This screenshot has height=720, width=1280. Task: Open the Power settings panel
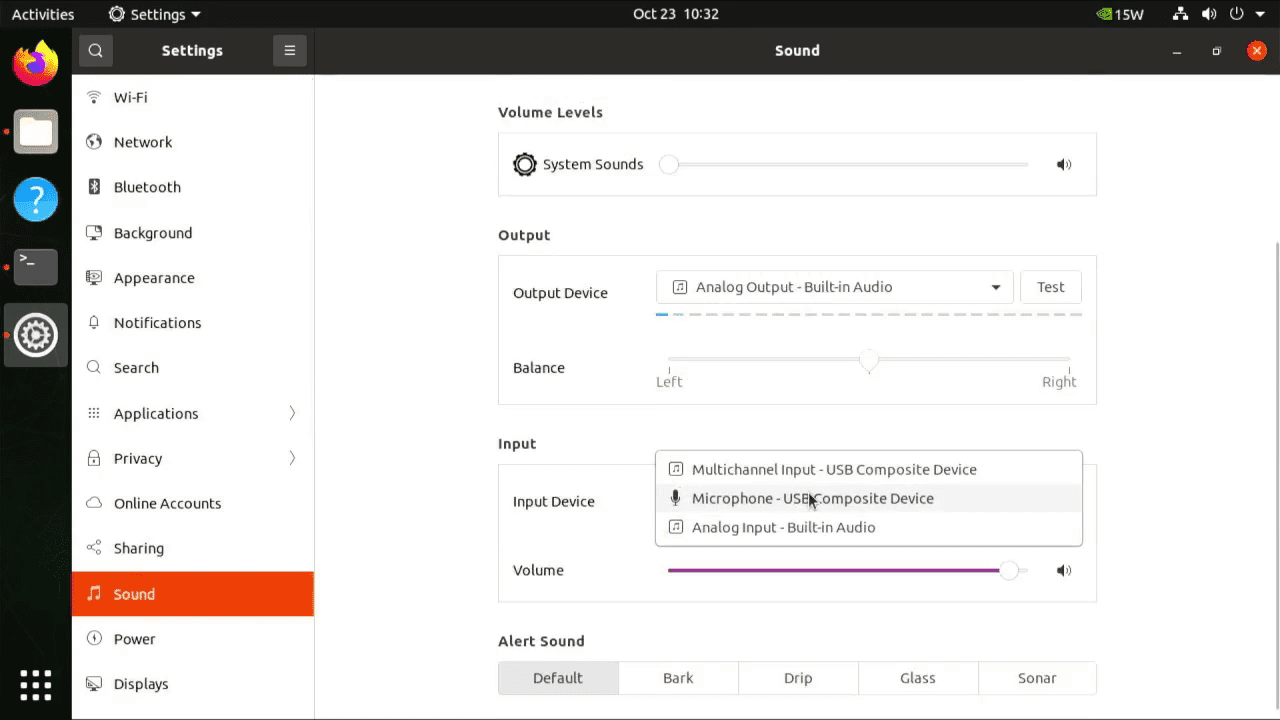[x=134, y=639]
